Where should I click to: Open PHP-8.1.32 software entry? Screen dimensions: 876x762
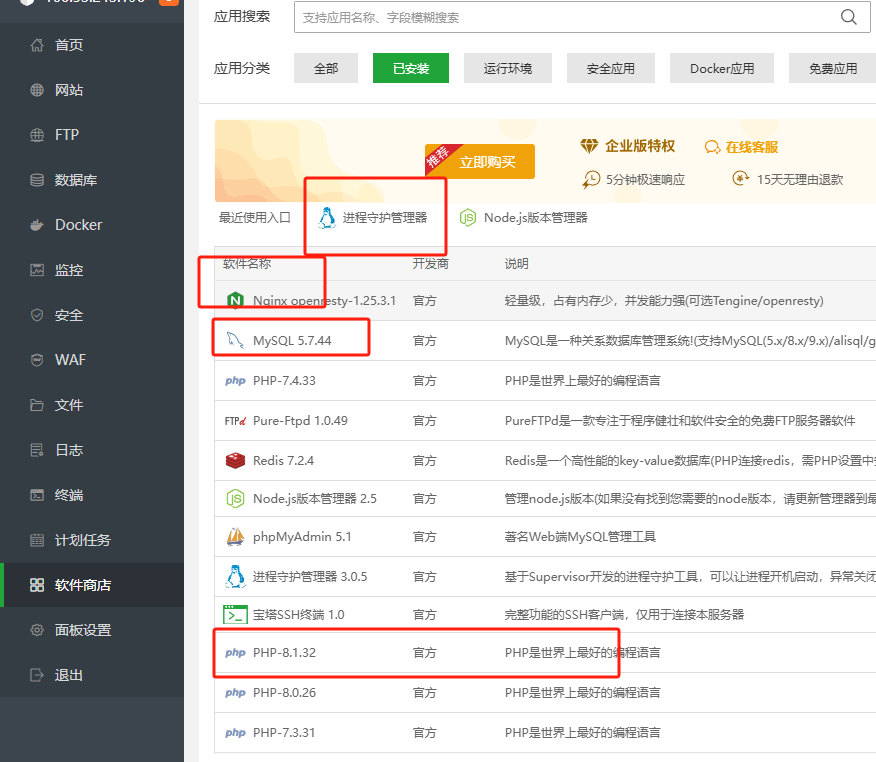(284, 653)
